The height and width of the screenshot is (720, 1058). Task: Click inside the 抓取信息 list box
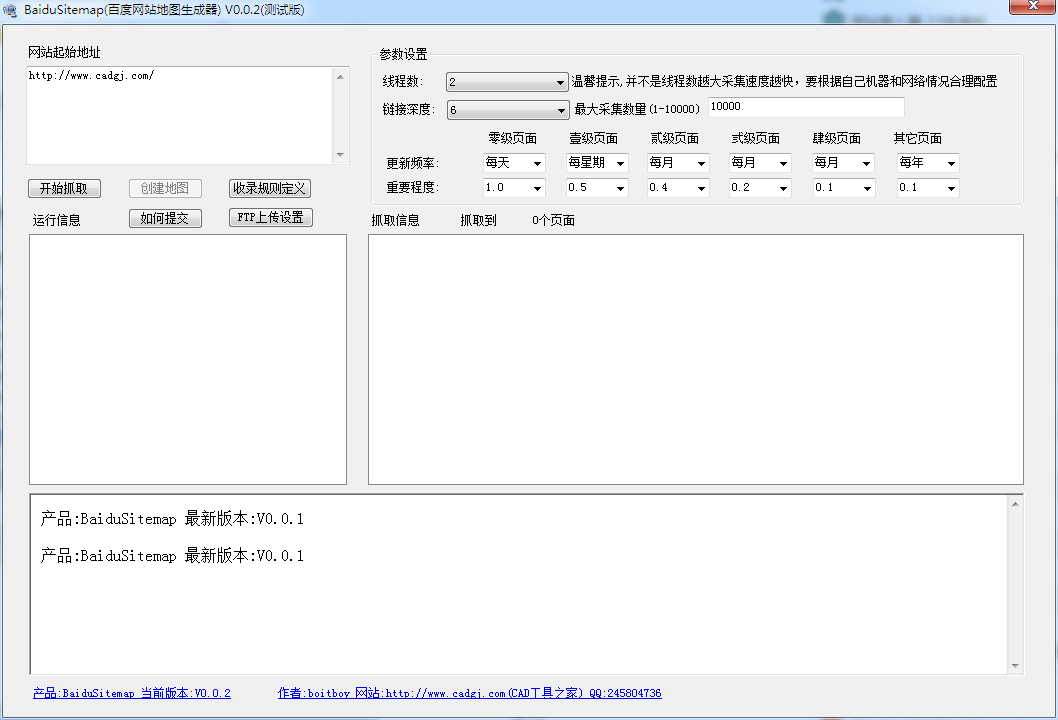pyautogui.click(x=696, y=359)
